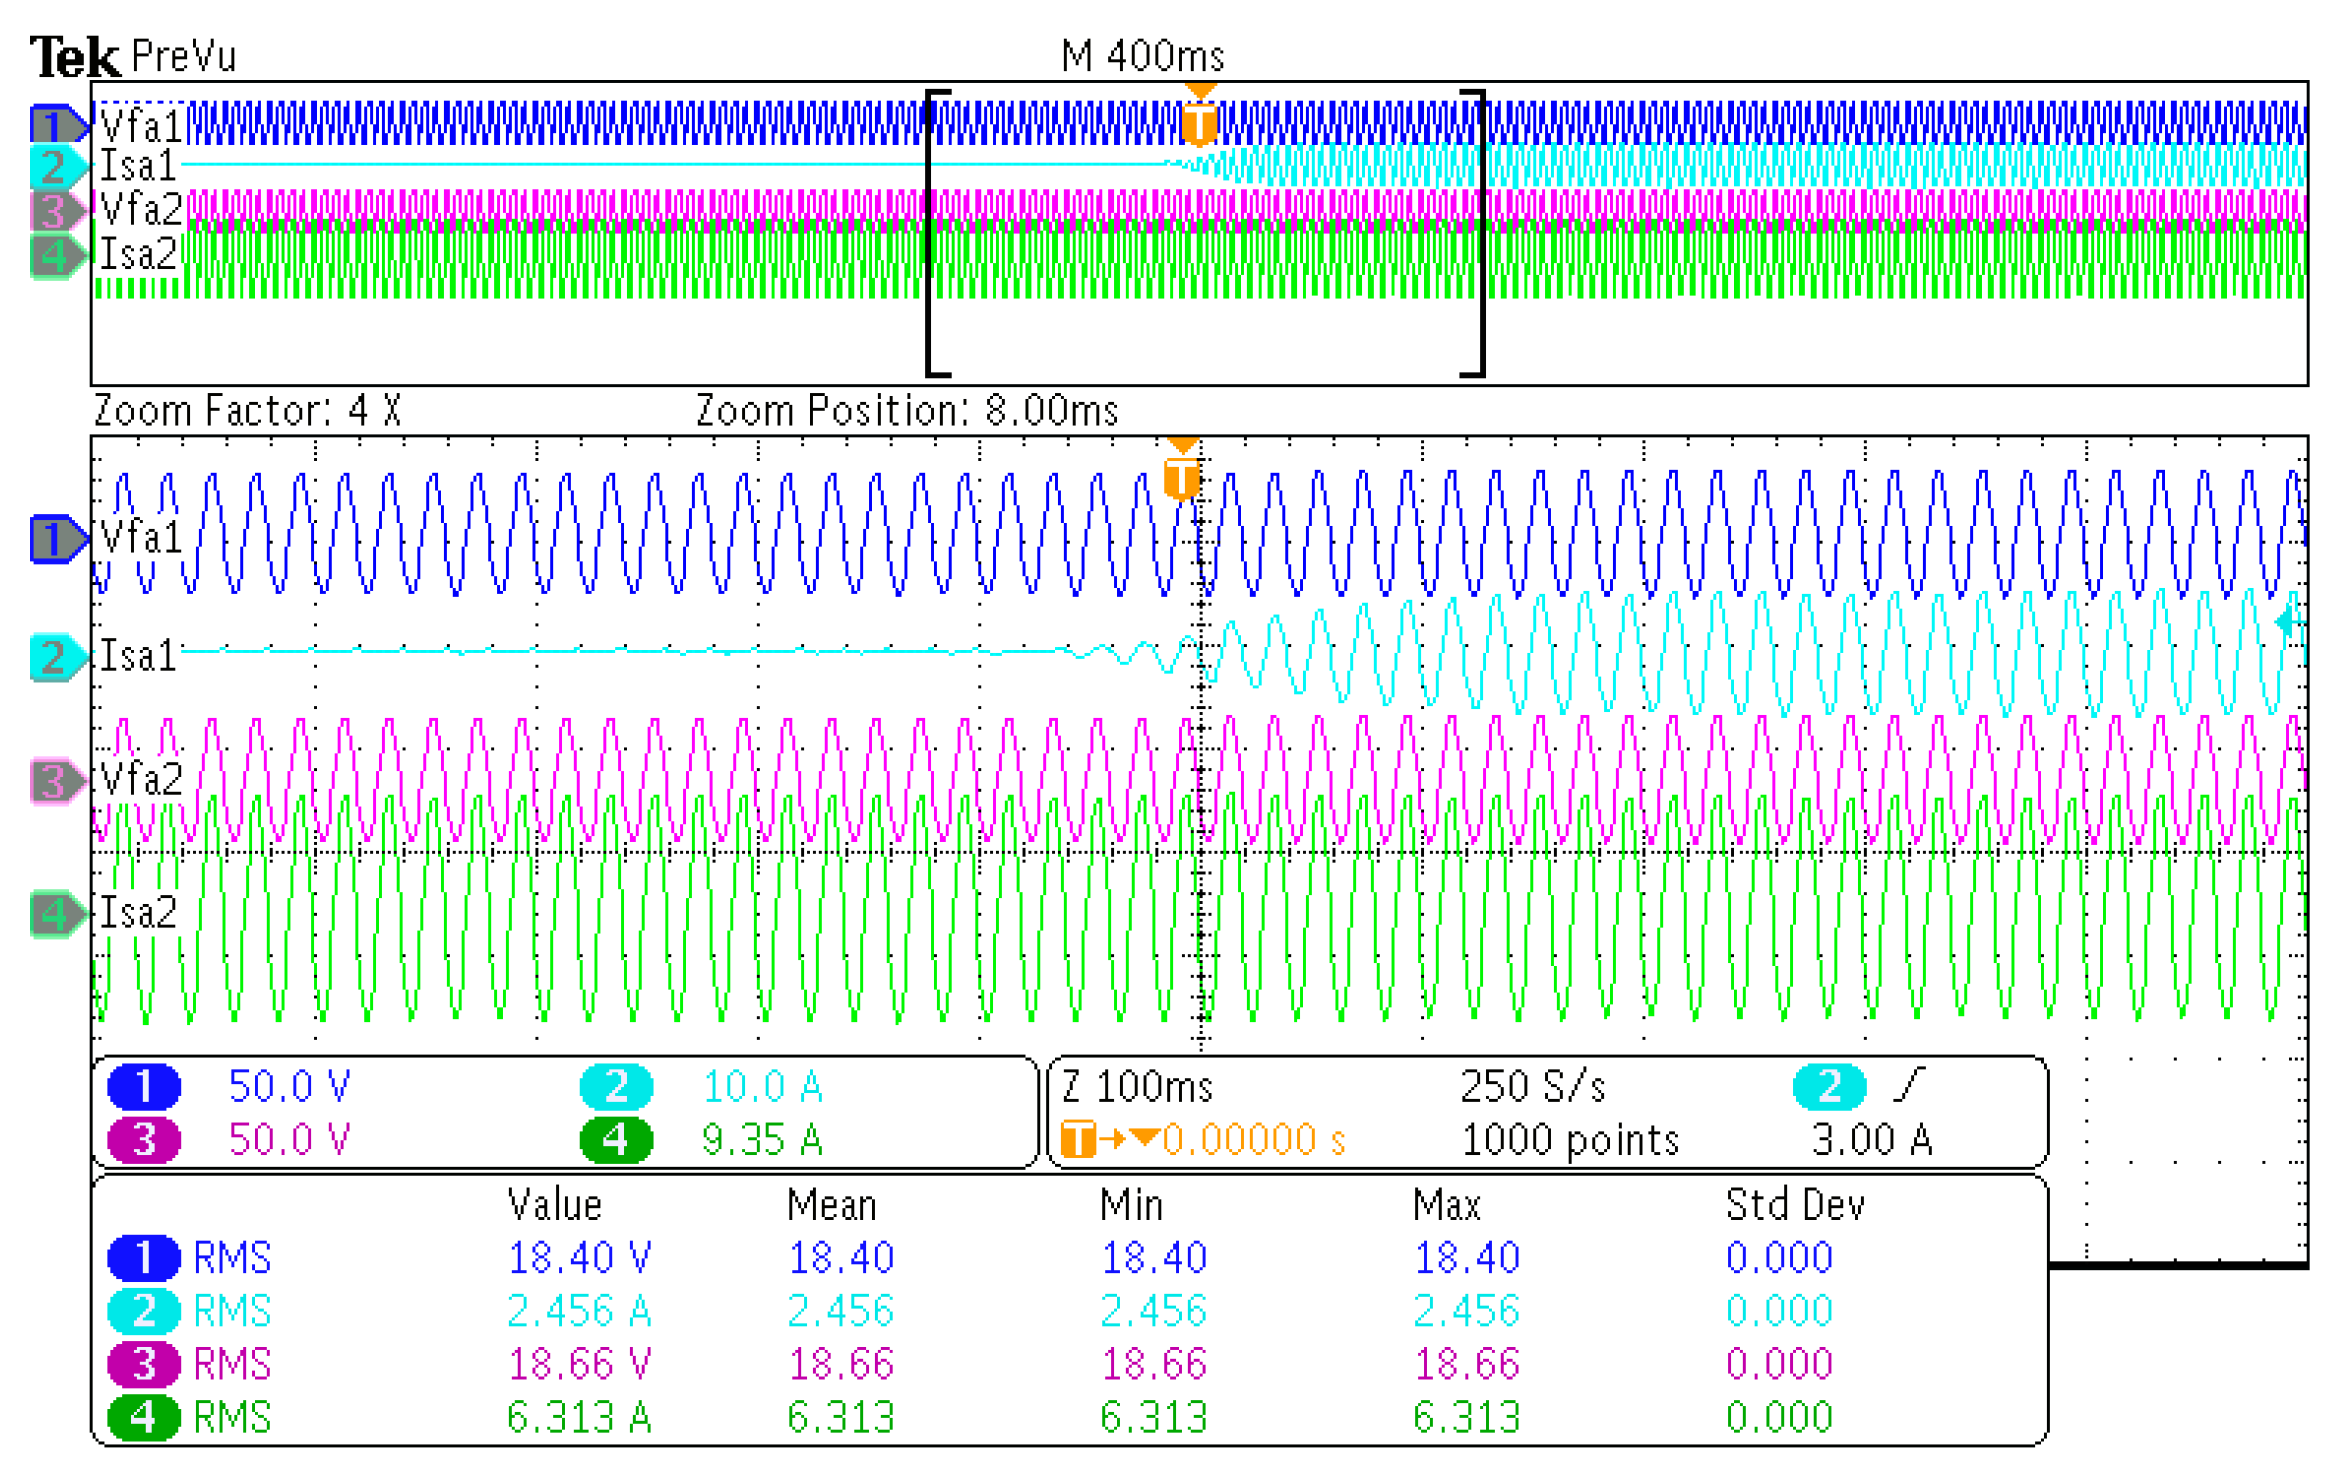The image size is (2342, 1477).
Task: Click green channel 4 marker in overview
Action: [56, 255]
